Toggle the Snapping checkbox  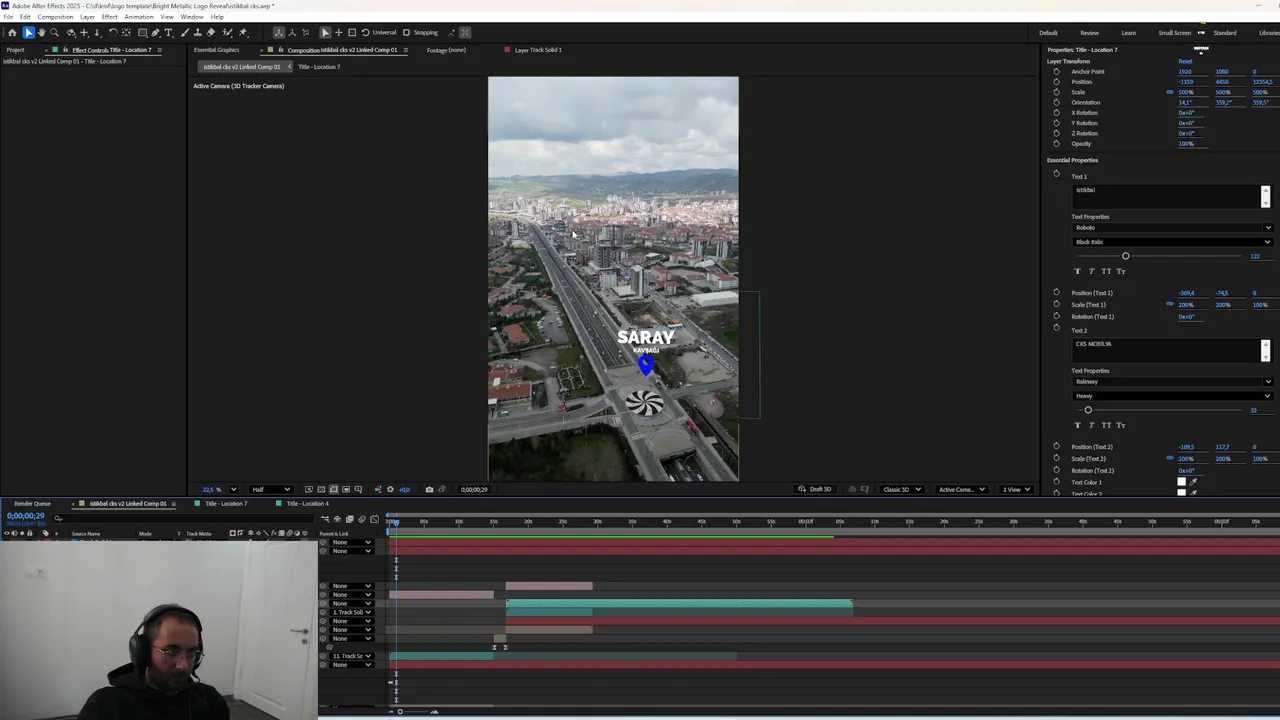(x=406, y=33)
